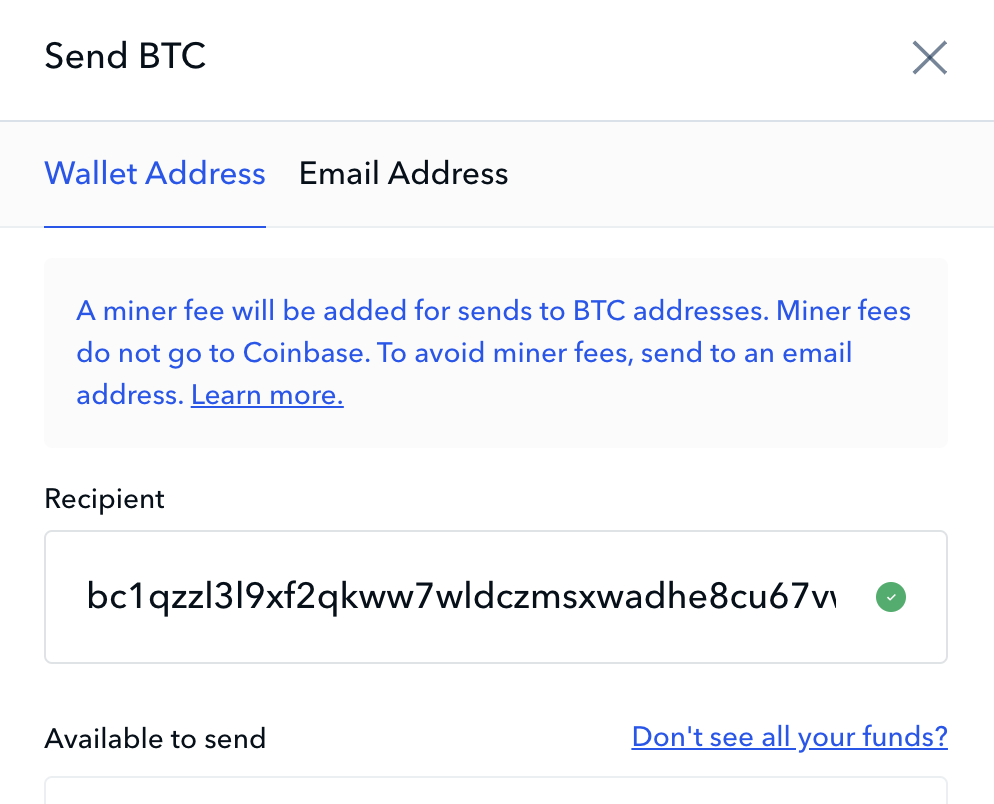Place cursor in the bc1q wallet address text
The width and height of the screenshot is (994, 804).
pos(462,597)
